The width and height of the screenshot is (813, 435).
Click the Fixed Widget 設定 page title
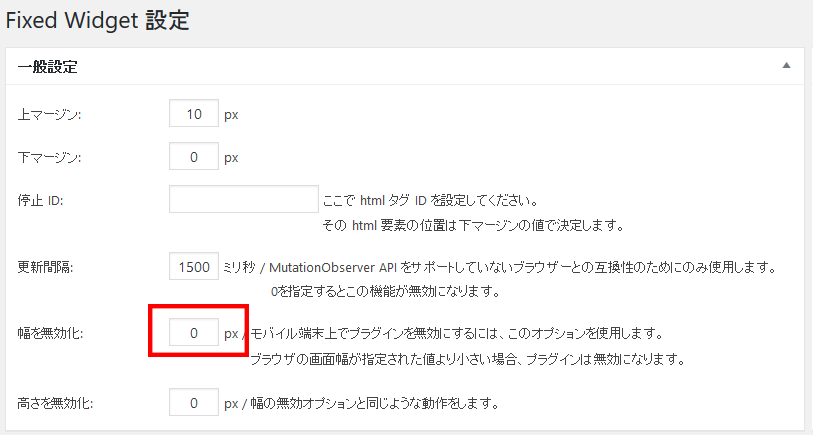(97, 21)
